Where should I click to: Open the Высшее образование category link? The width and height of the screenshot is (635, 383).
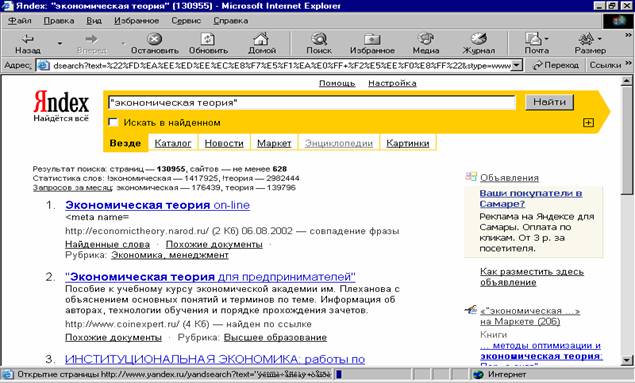point(275,337)
